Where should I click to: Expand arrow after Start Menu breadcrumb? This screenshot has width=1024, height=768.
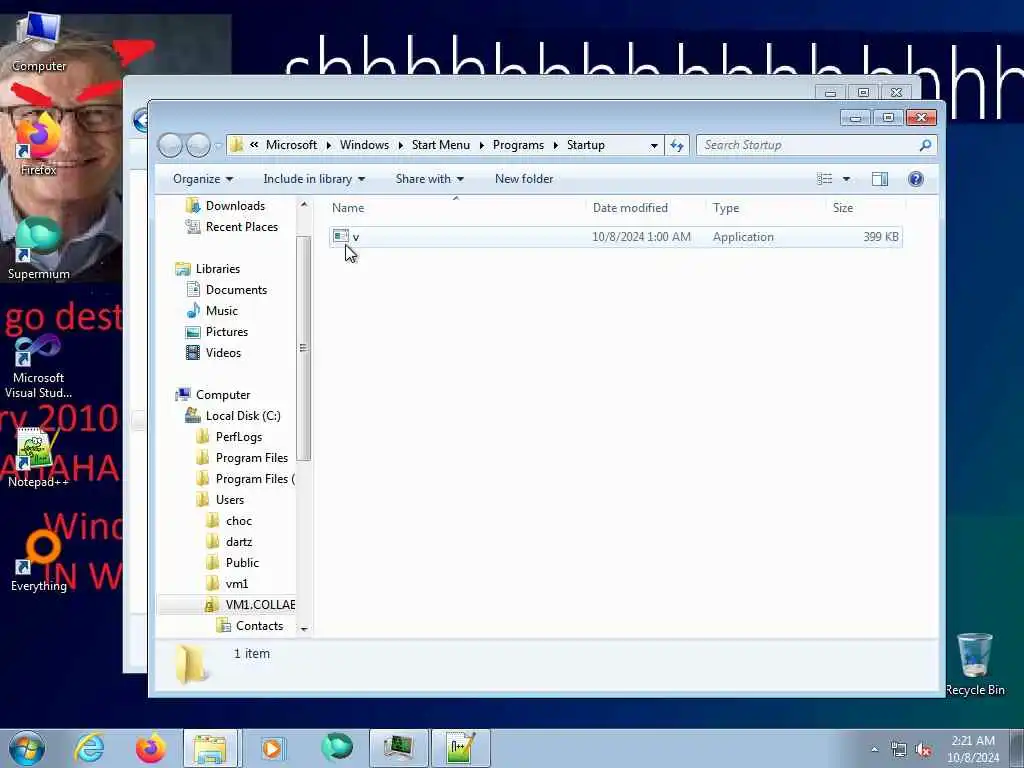pyautogui.click(x=481, y=146)
